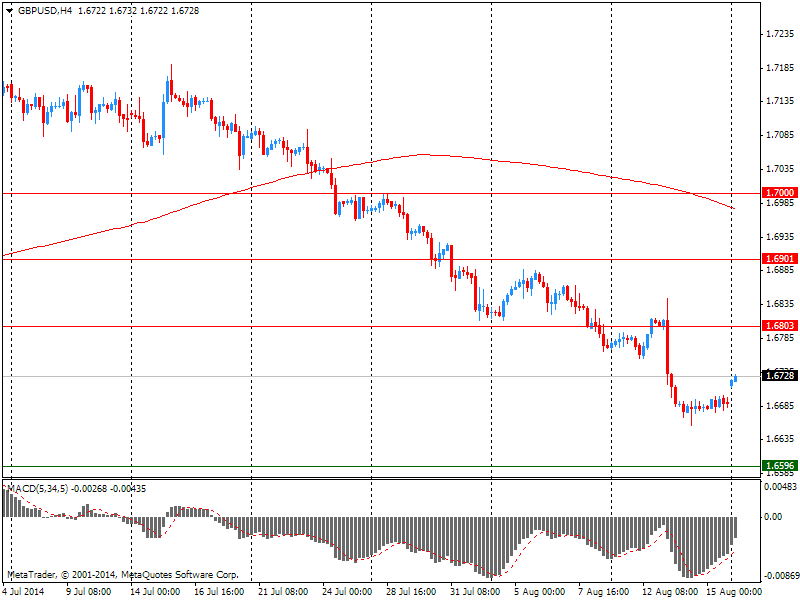Click the 14 Jul 00:00 time label
This screenshot has height=600, width=800.
(155, 592)
